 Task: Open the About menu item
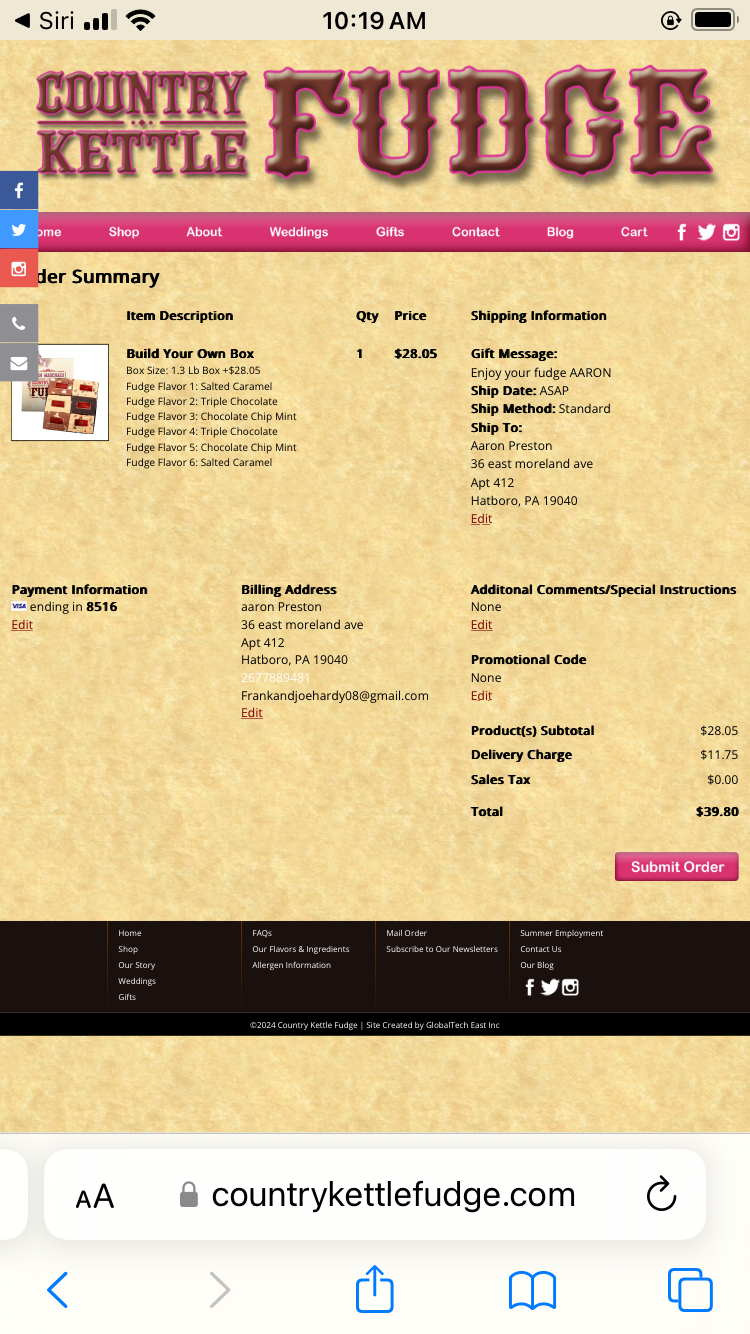pos(204,232)
